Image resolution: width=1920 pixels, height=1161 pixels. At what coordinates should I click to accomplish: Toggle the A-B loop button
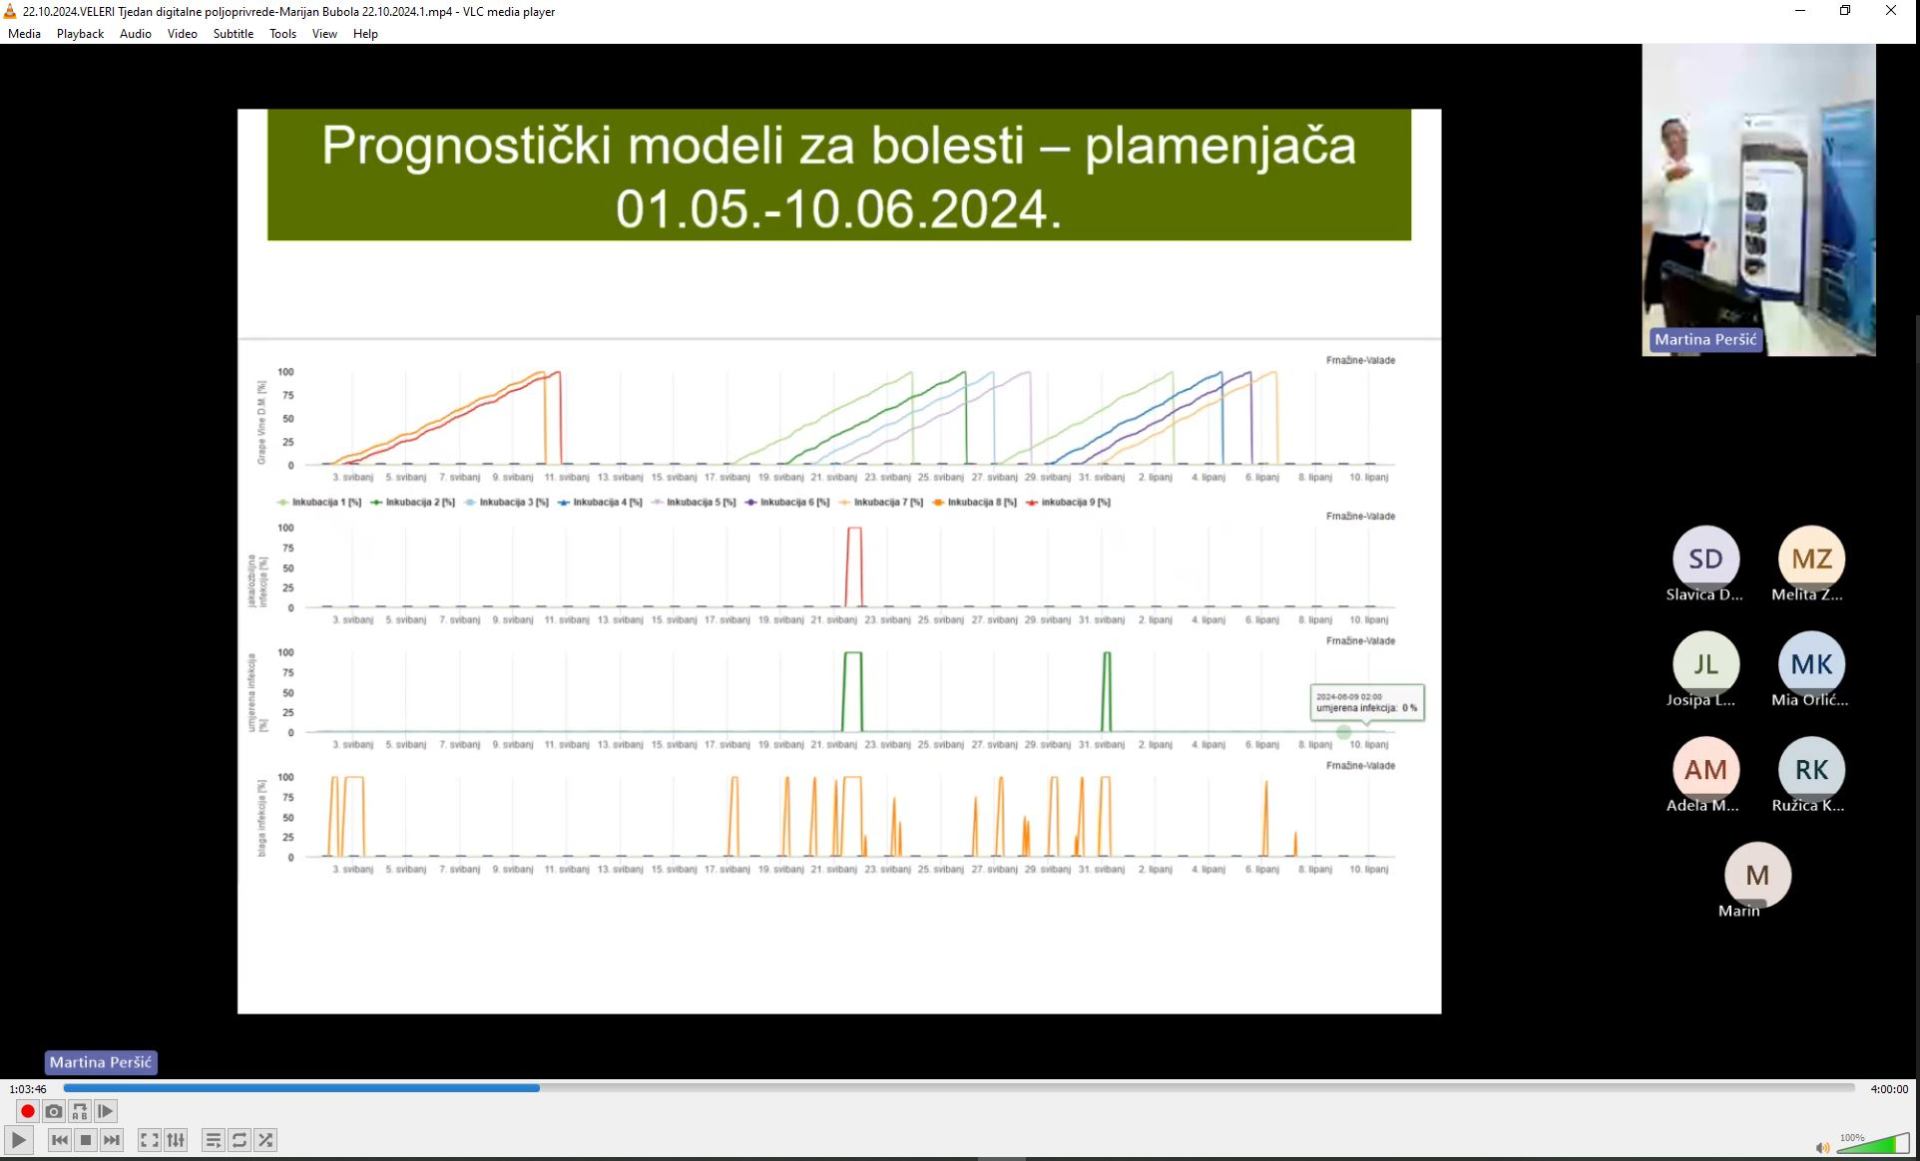tap(80, 1111)
